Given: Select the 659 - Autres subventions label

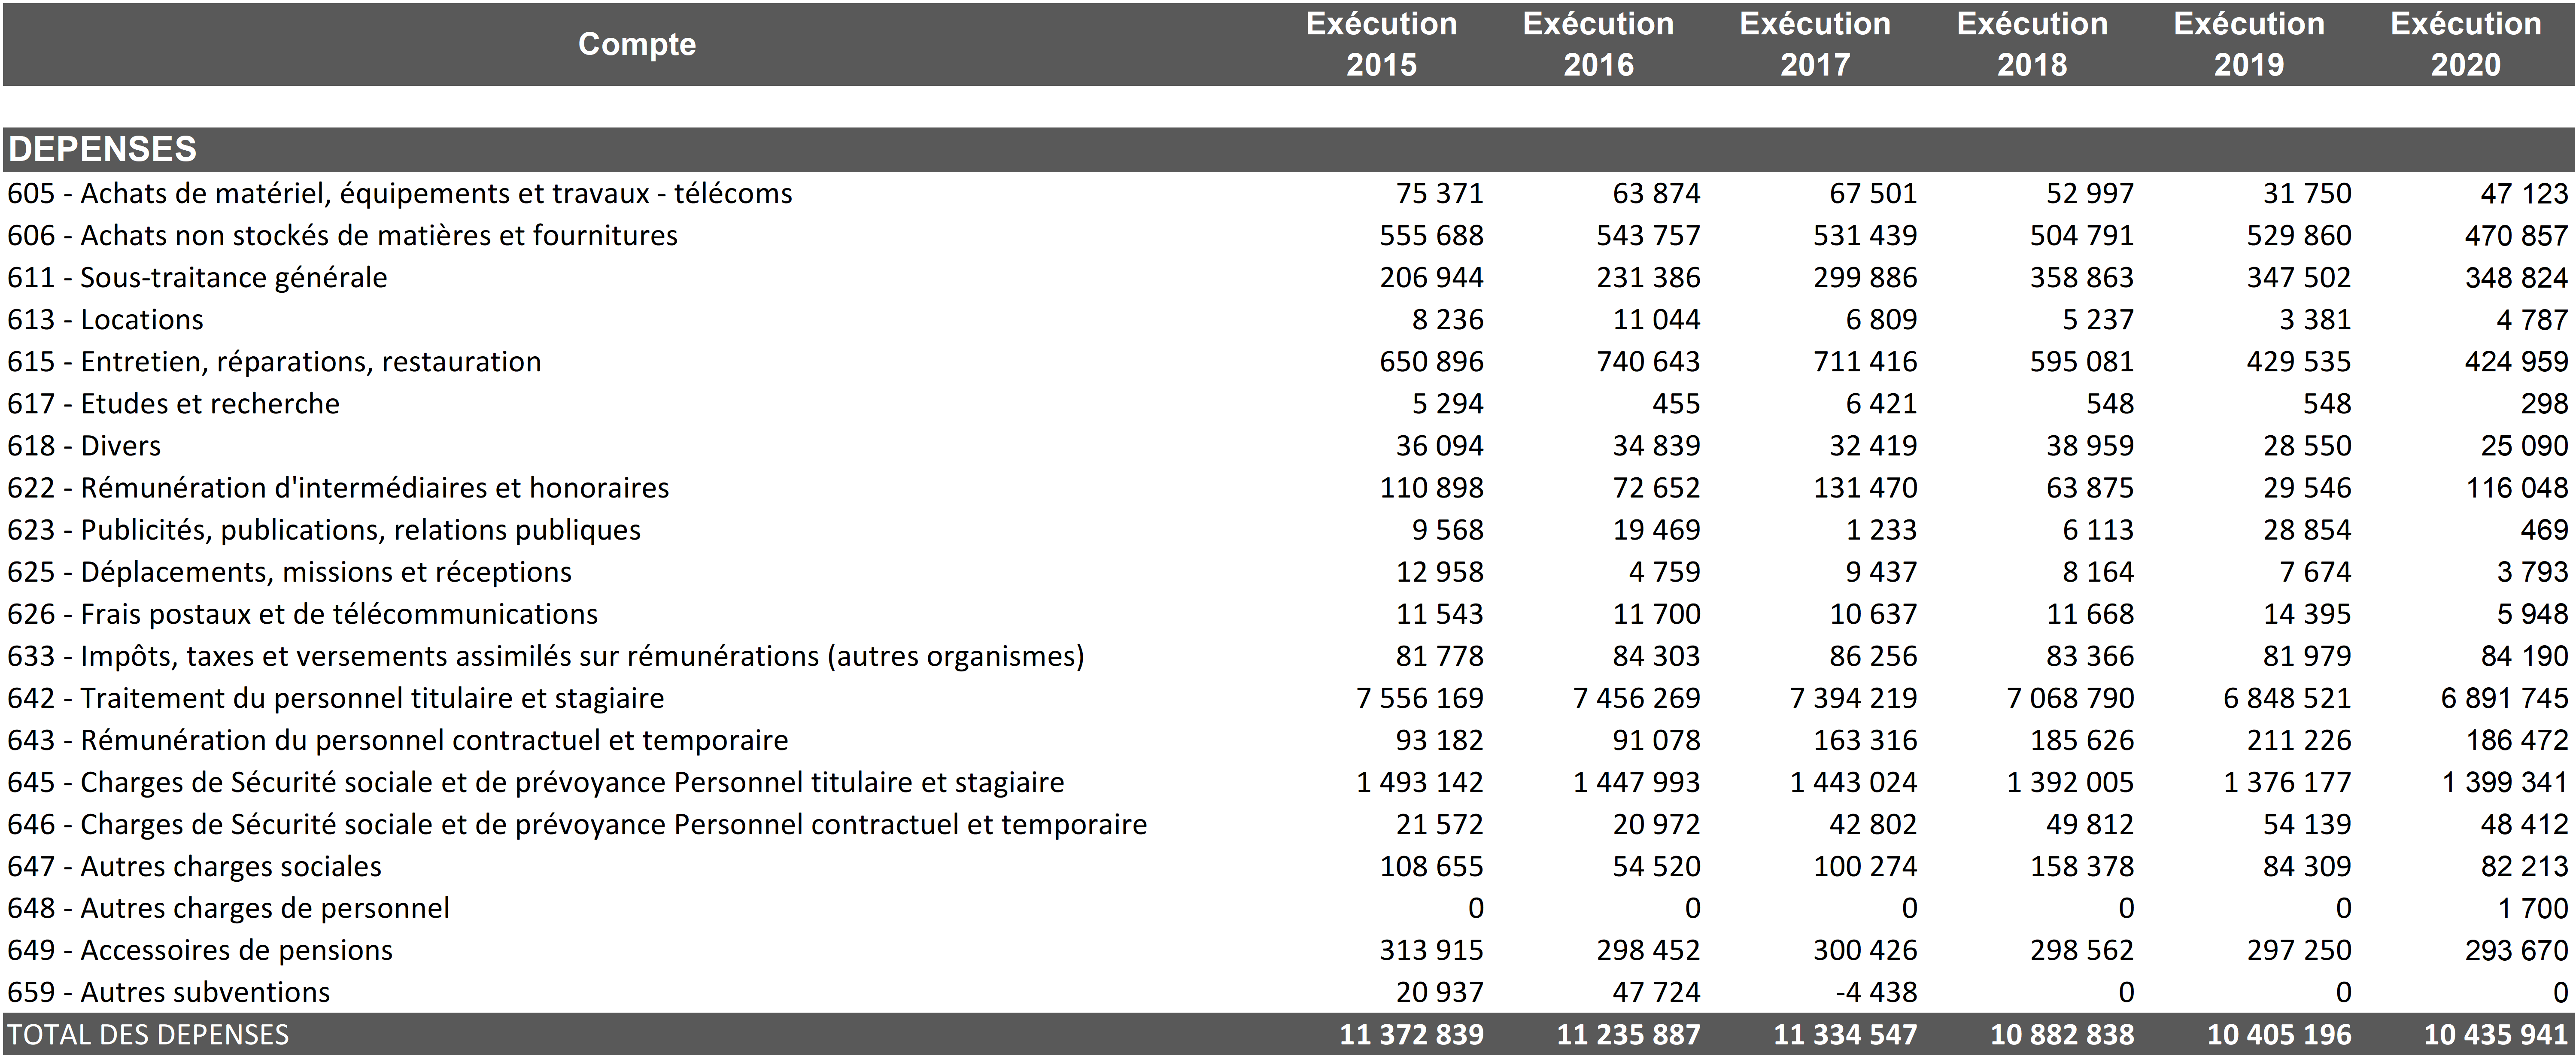Looking at the screenshot, I should tap(168, 992).
